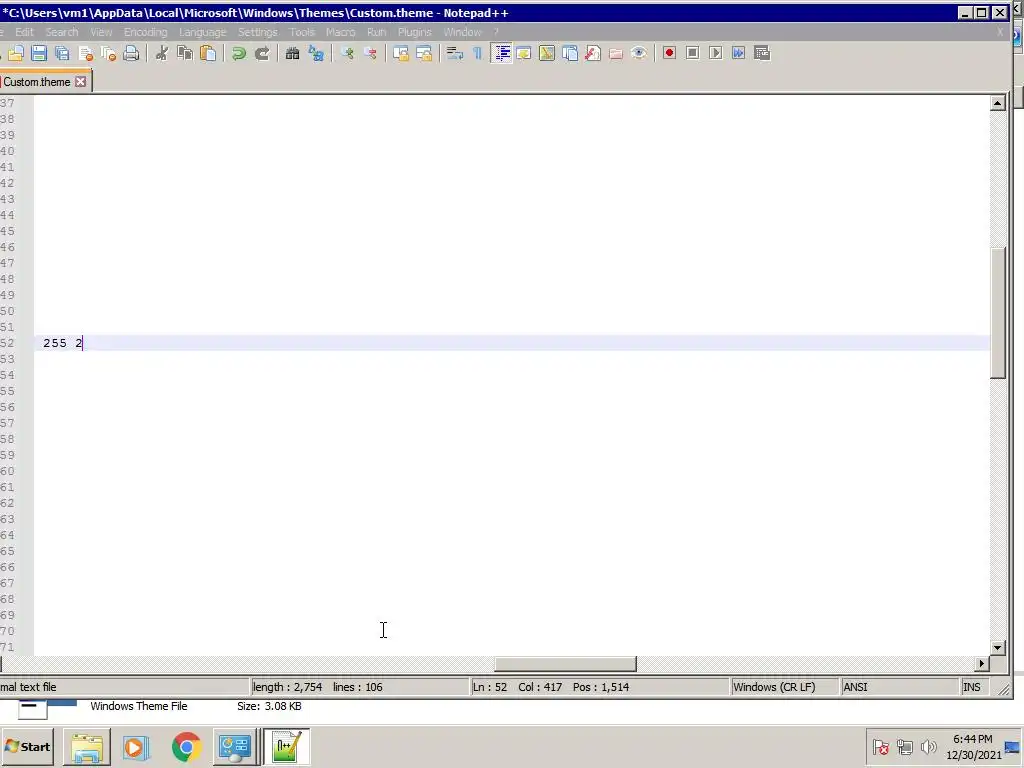Click the 'length : 2,754' status bar entry

[x=287, y=687]
